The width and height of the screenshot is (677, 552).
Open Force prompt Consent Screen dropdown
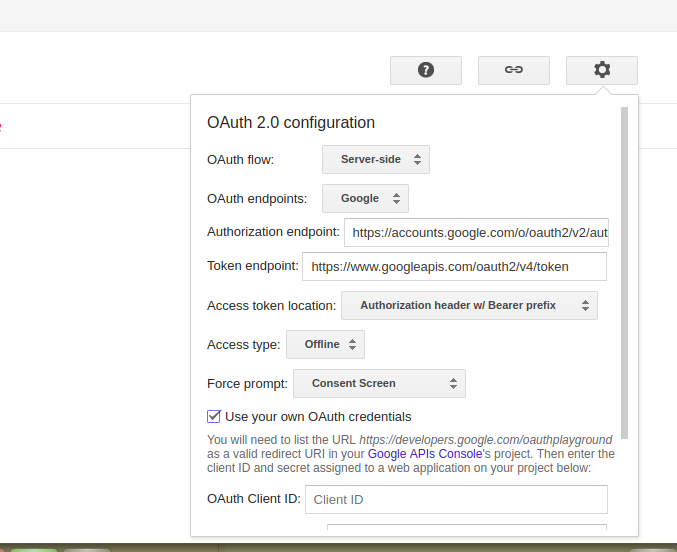point(379,383)
